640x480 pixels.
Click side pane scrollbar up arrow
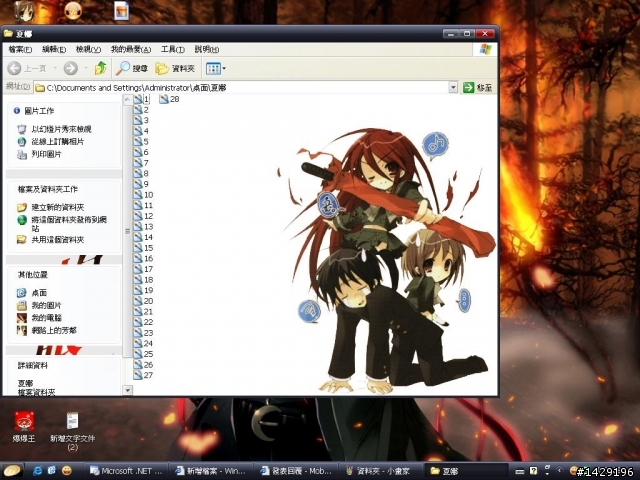pos(127,100)
